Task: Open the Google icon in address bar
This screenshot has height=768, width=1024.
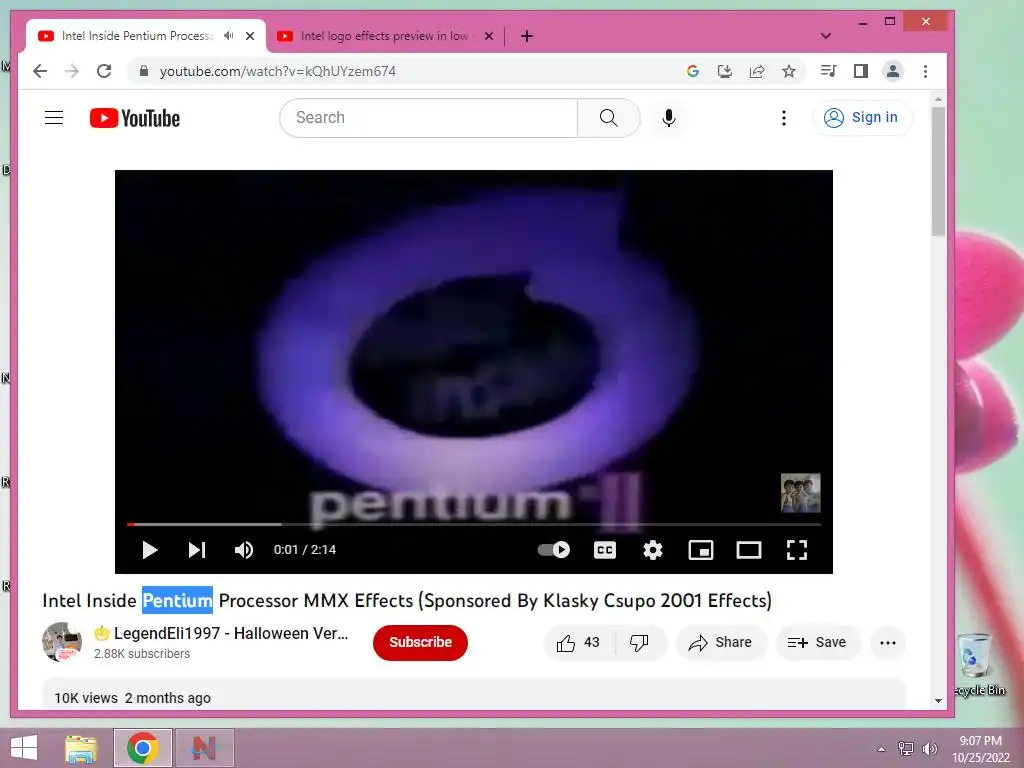Action: tap(693, 71)
